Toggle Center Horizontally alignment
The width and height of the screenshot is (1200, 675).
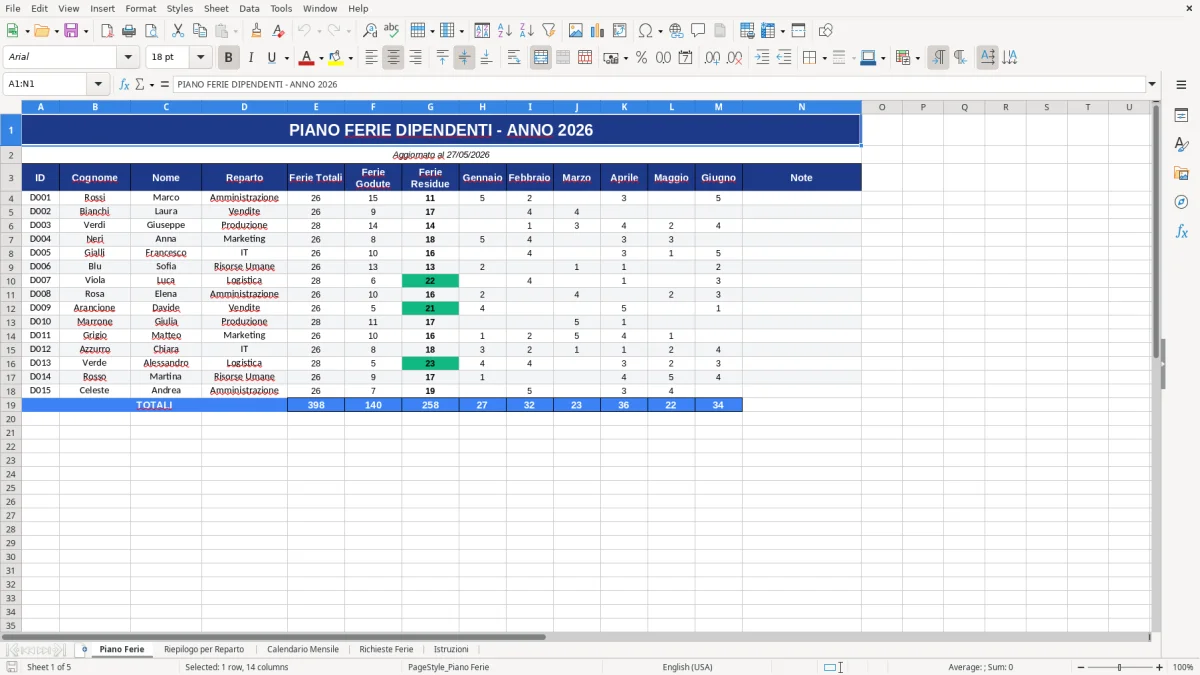pyautogui.click(x=393, y=58)
